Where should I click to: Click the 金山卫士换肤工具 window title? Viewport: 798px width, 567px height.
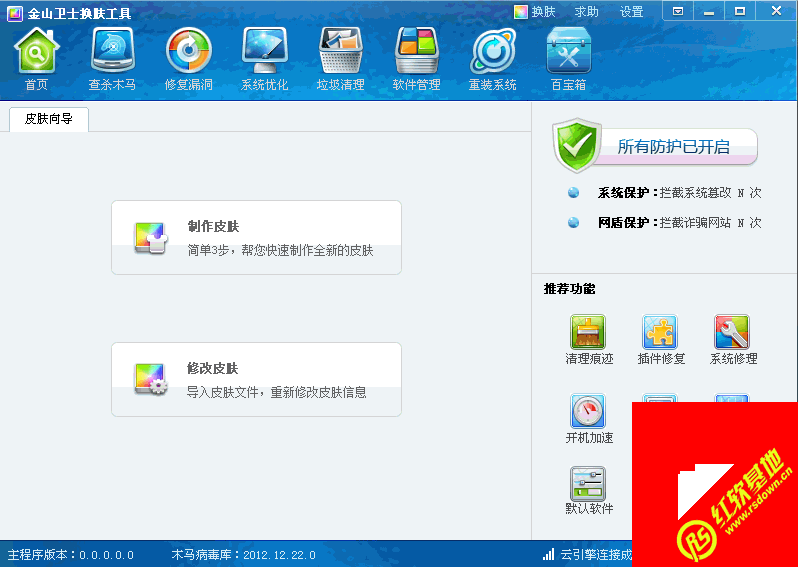79,13
